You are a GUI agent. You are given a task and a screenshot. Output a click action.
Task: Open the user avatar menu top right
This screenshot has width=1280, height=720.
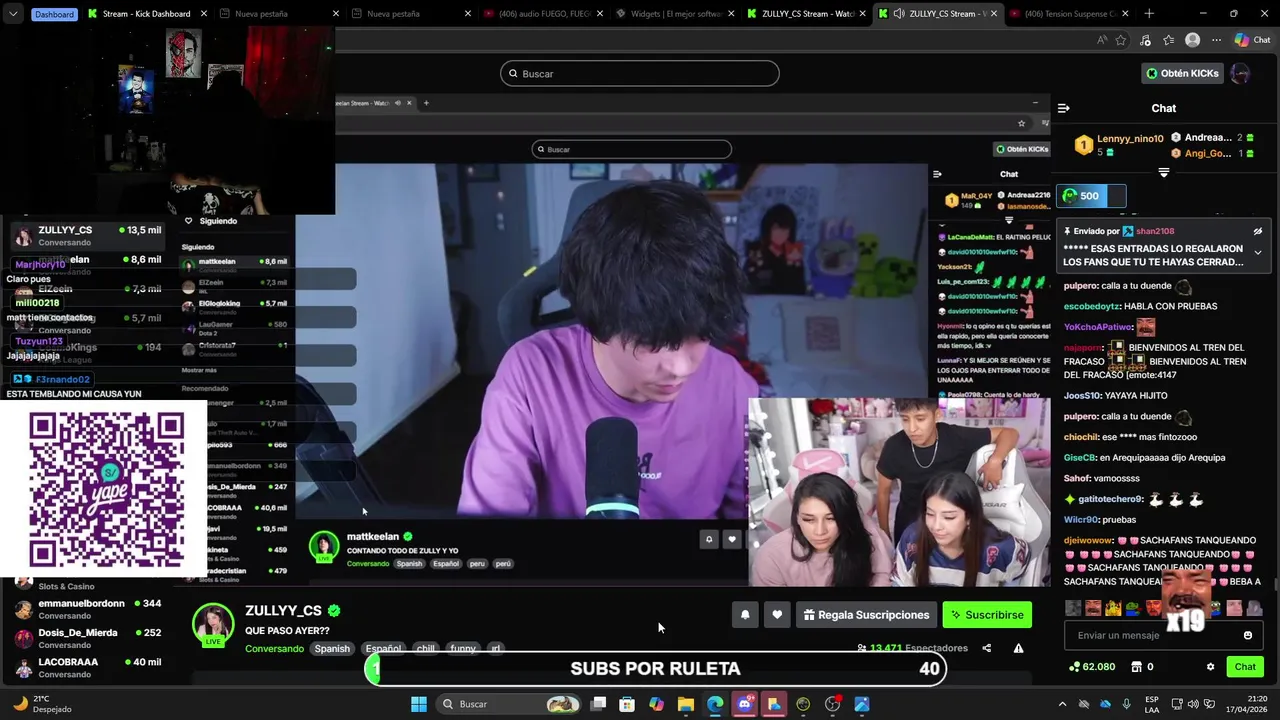click(x=1240, y=73)
